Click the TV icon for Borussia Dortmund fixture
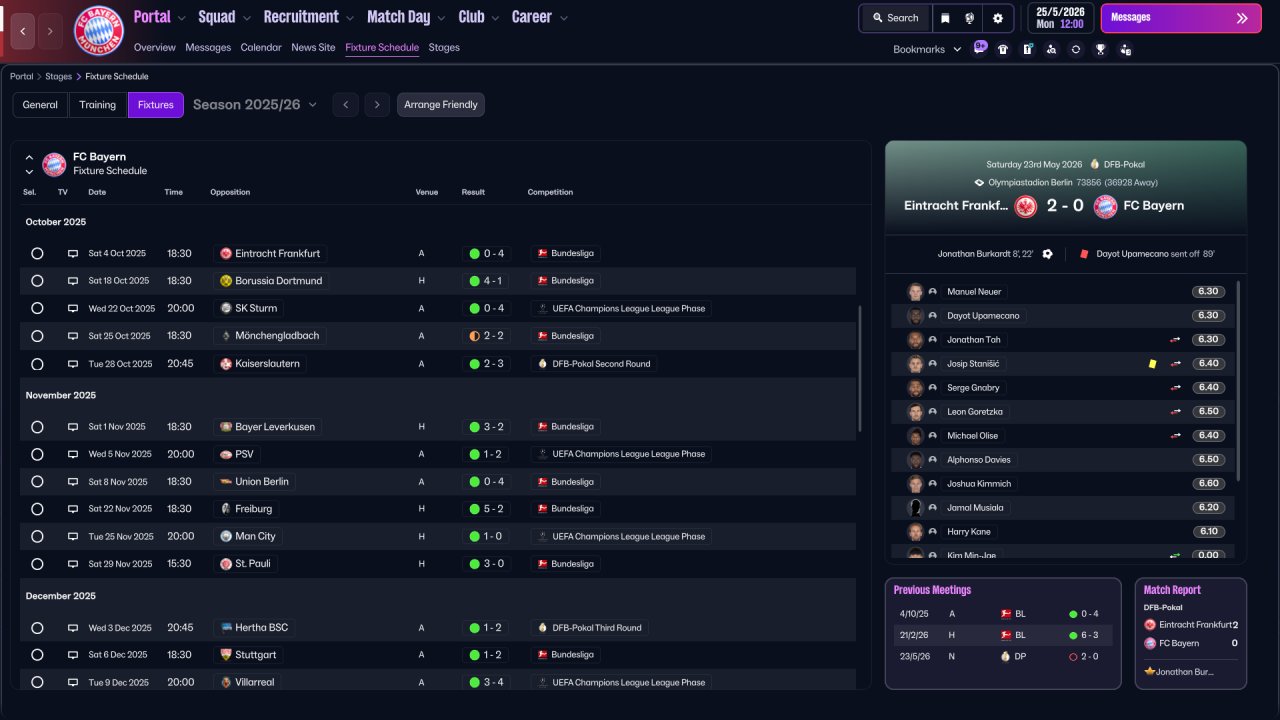The image size is (1280, 720). pos(73,281)
